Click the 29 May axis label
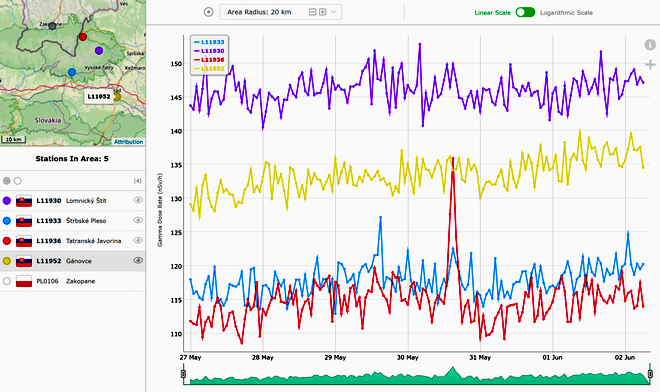660x392 pixels. coord(335,357)
